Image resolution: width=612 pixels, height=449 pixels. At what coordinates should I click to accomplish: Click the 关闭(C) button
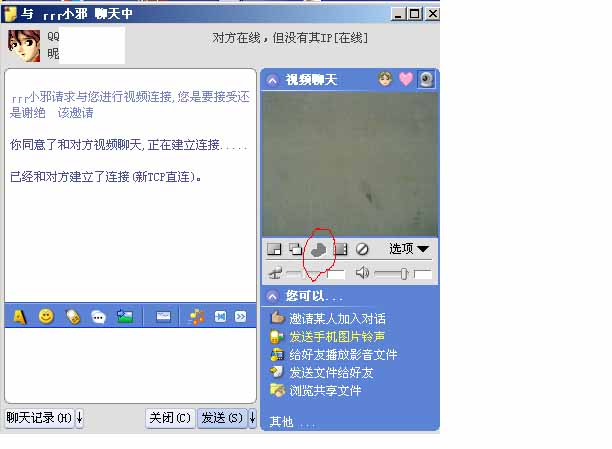pos(170,418)
